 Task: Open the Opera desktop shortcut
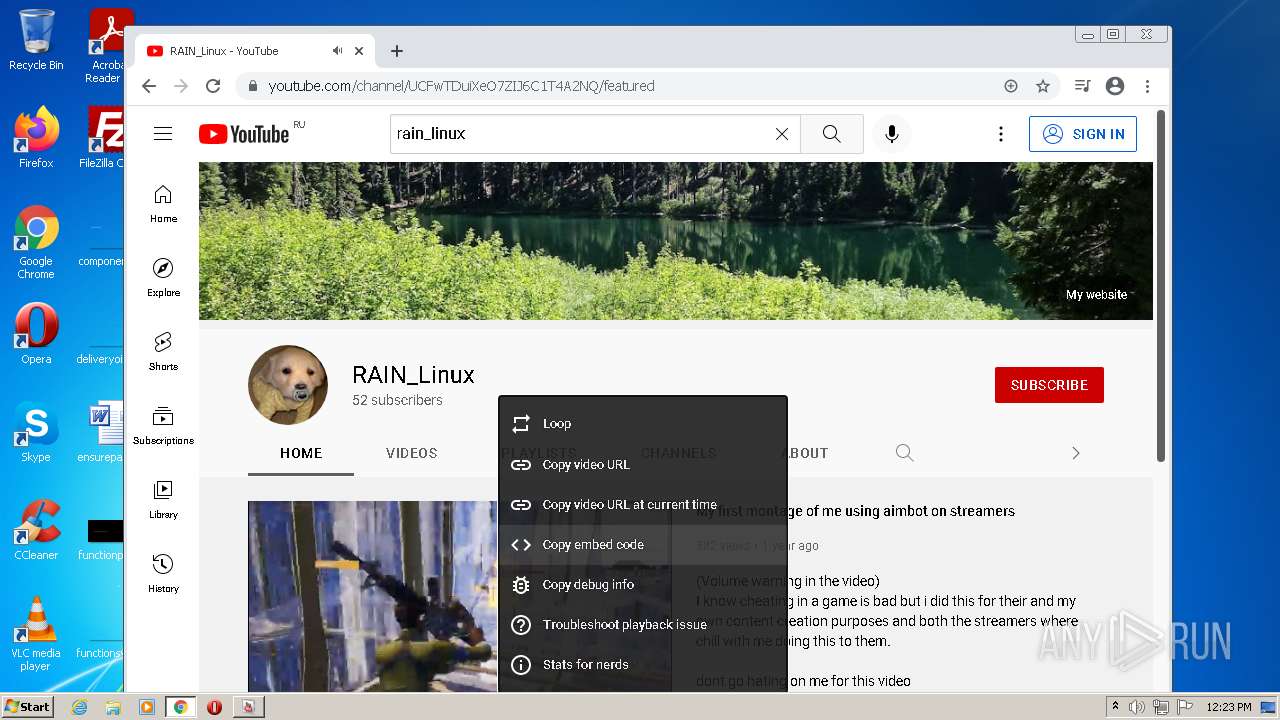click(36, 334)
